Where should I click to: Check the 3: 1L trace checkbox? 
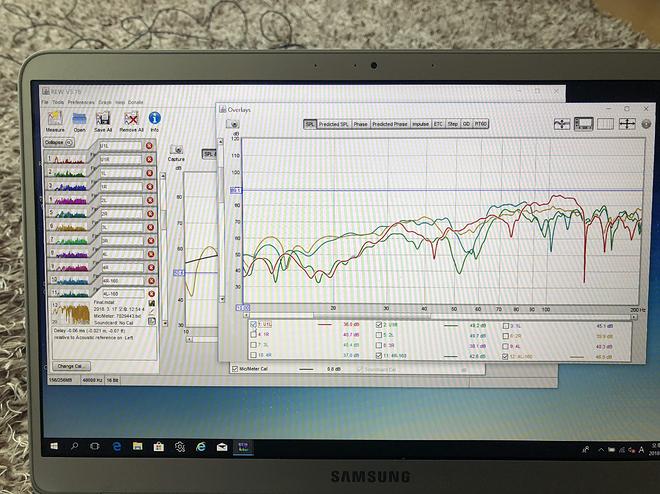click(506, 326)
